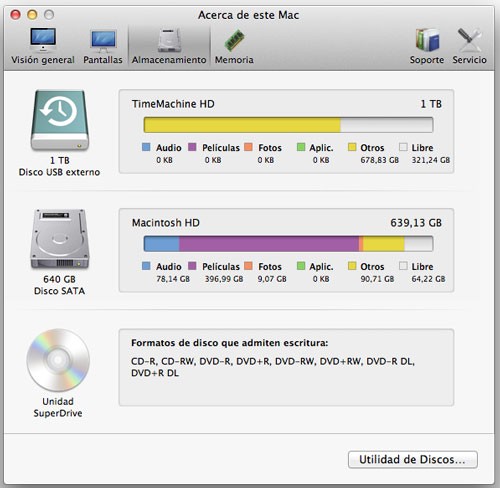Click the 9,07 GB Fotos value
The width and height of the screenshot is (500, 488).
click(x=272, y=279)
